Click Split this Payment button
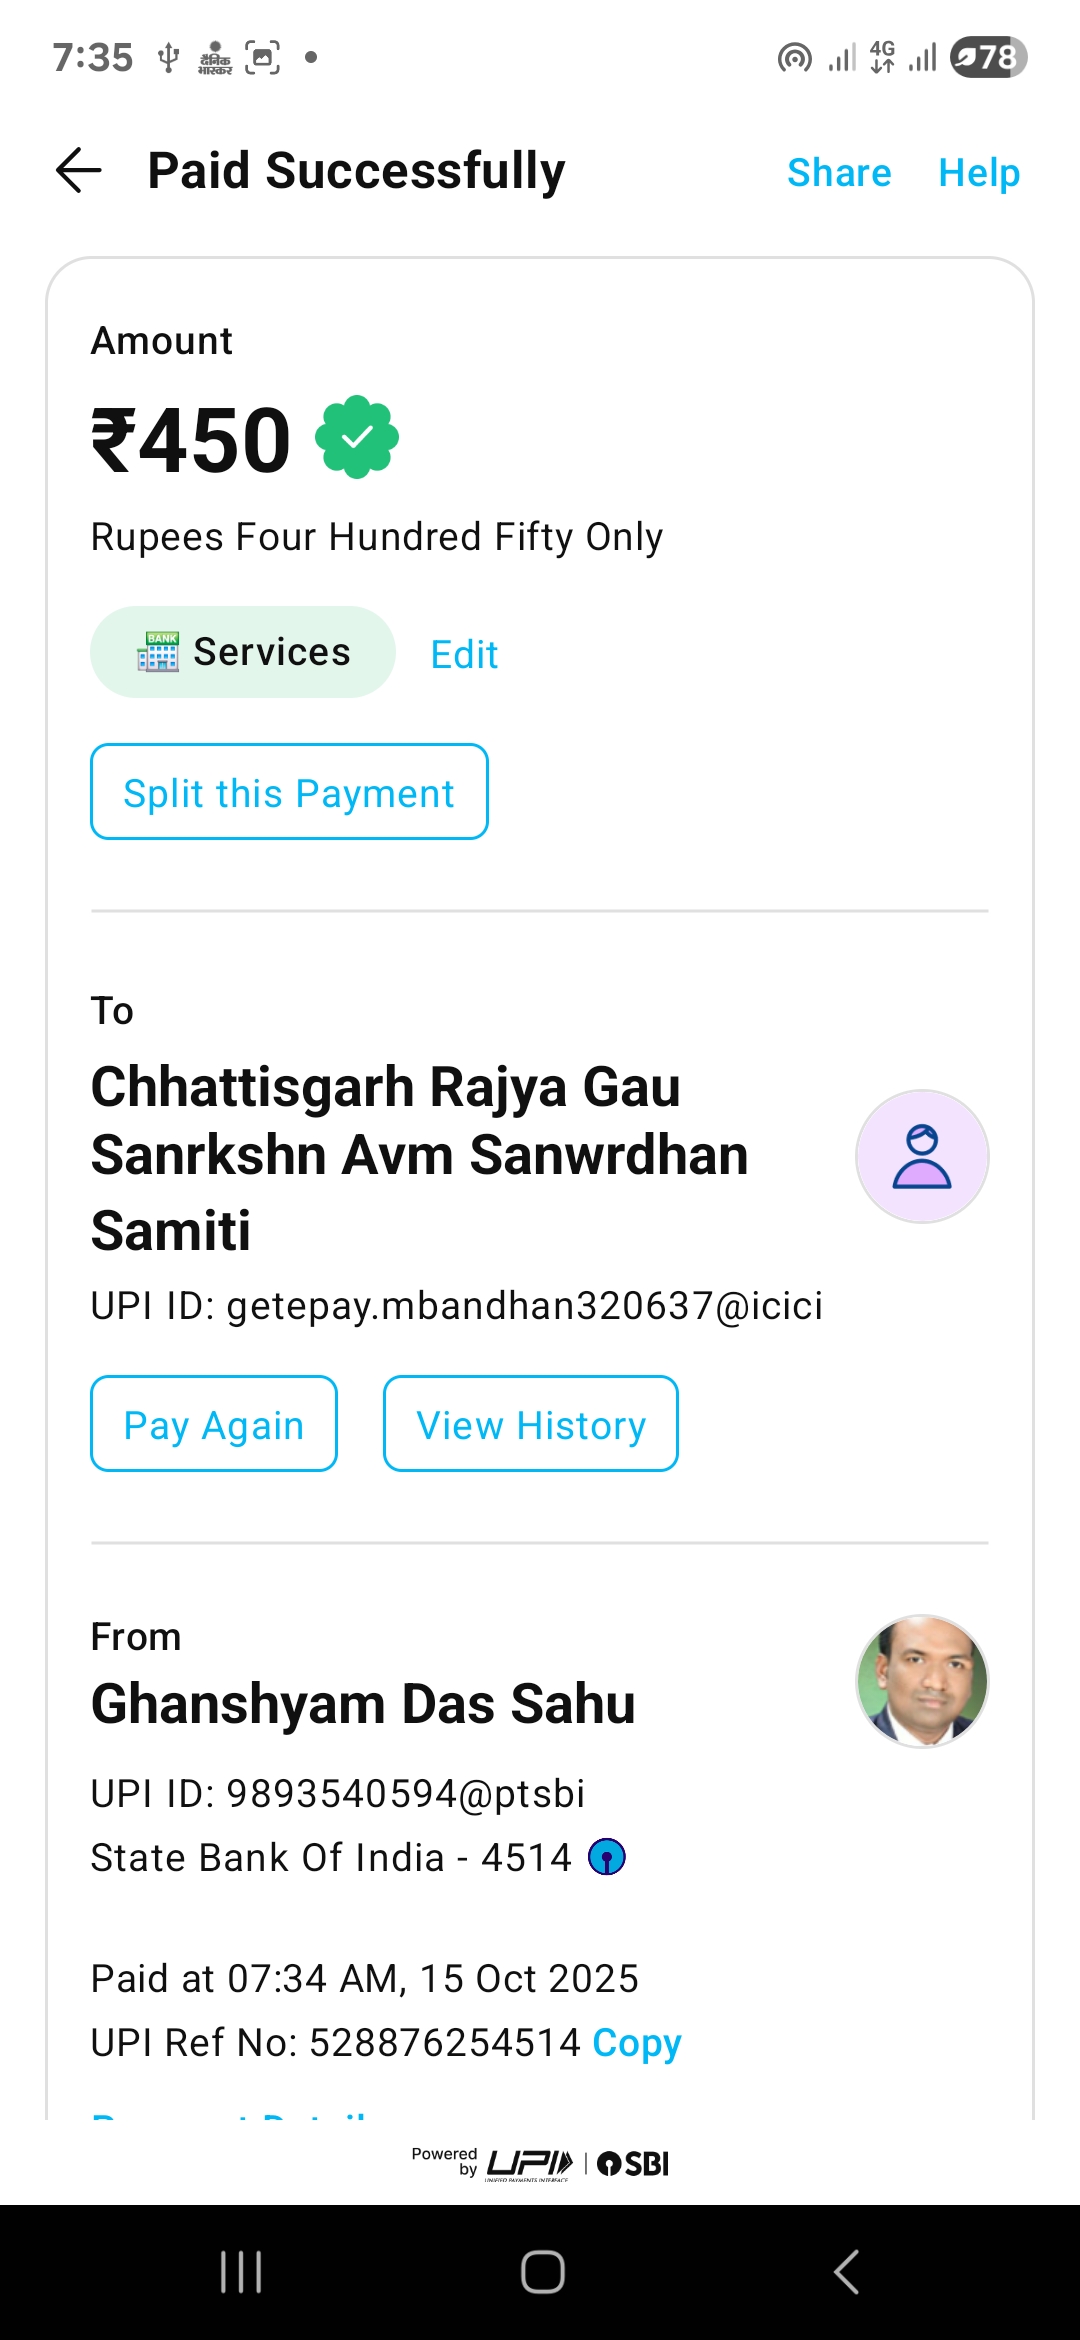The width and height of the screenshot is (1080, 2340). point(289,792)
